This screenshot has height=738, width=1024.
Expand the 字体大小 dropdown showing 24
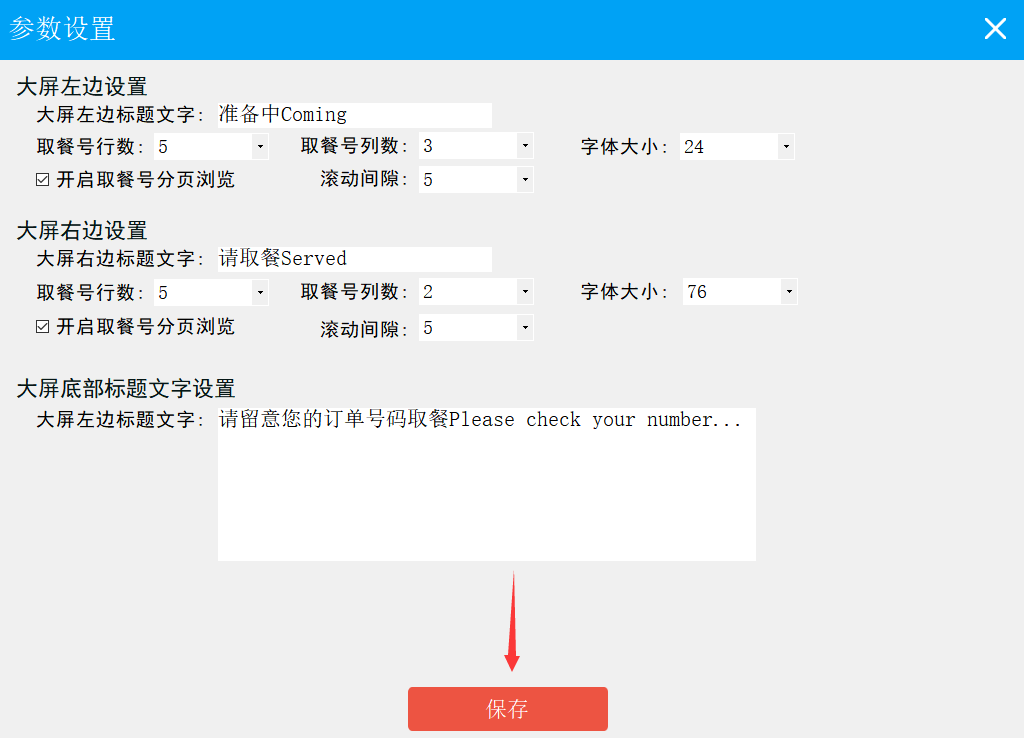[786, 147]
